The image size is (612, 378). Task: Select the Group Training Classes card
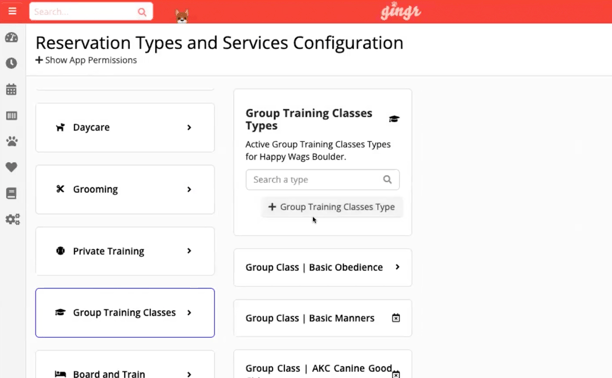(125, 312)
